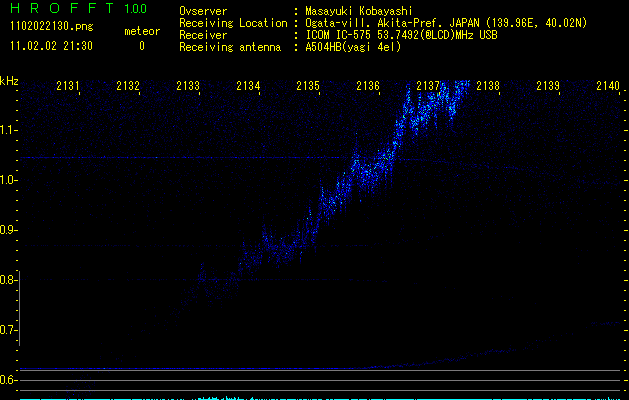Click the Ogata-vill. Akita-Pref. JAPAN location text
Viewport: 629px width, 400px height.
(446, 23)
